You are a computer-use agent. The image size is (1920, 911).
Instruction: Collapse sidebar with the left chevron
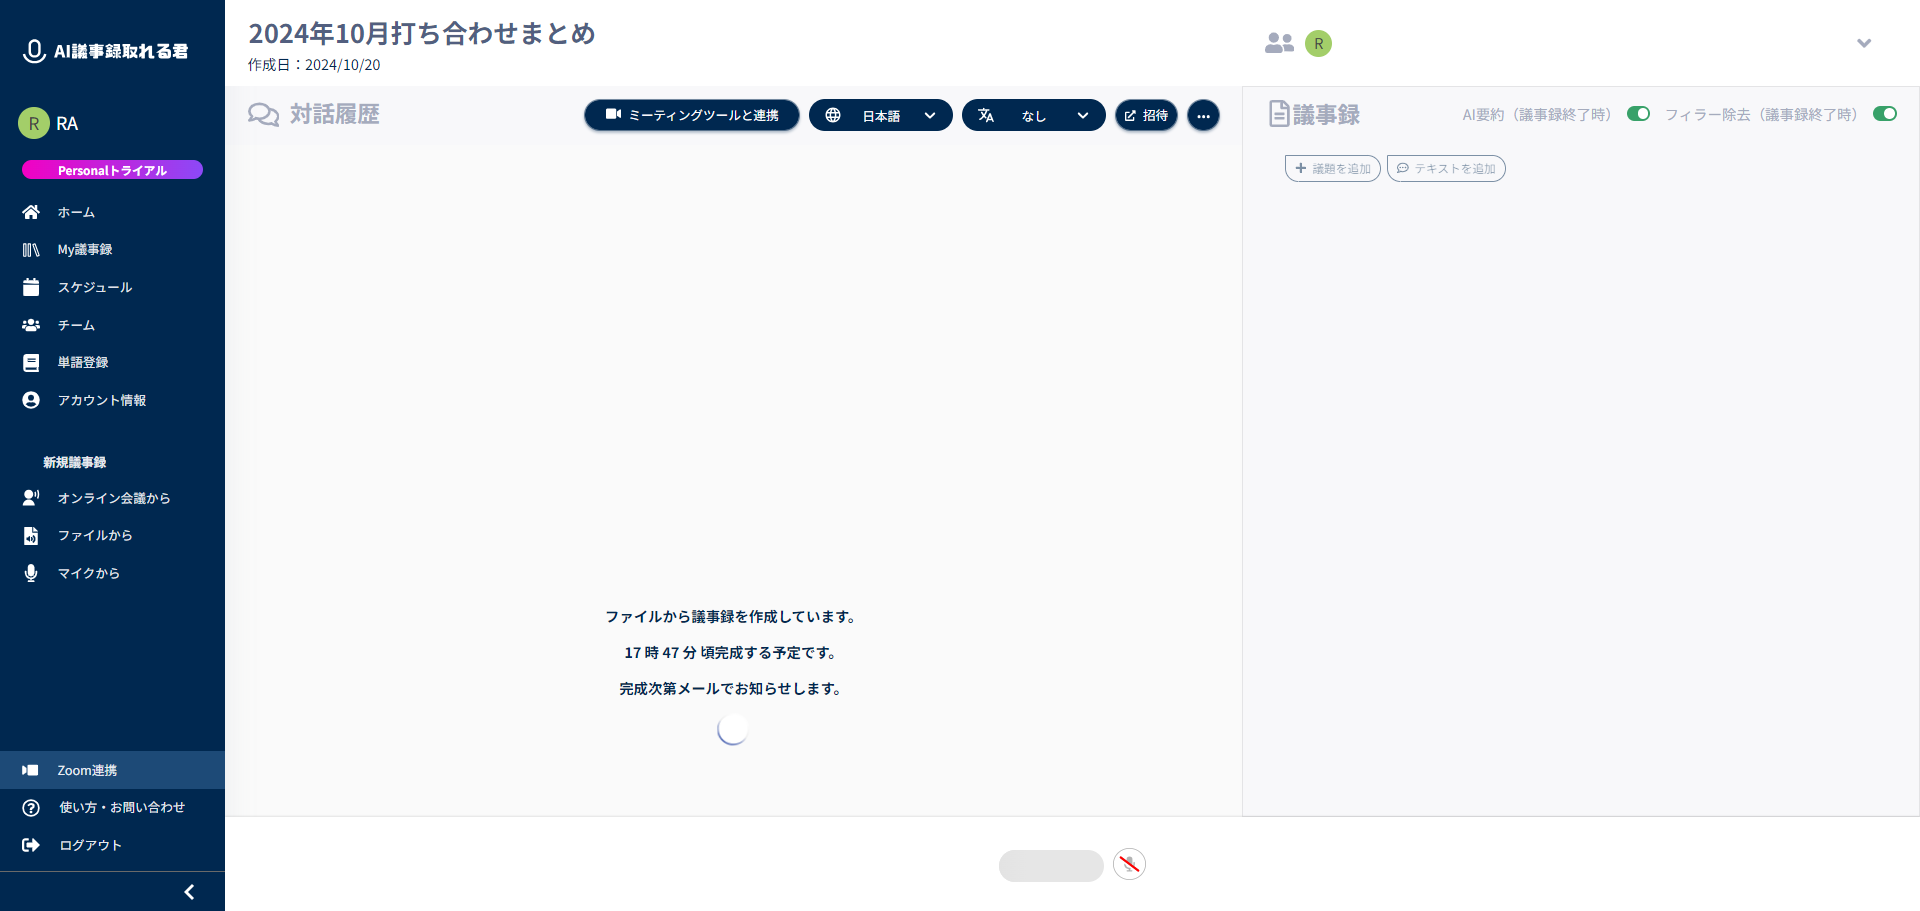189,891
